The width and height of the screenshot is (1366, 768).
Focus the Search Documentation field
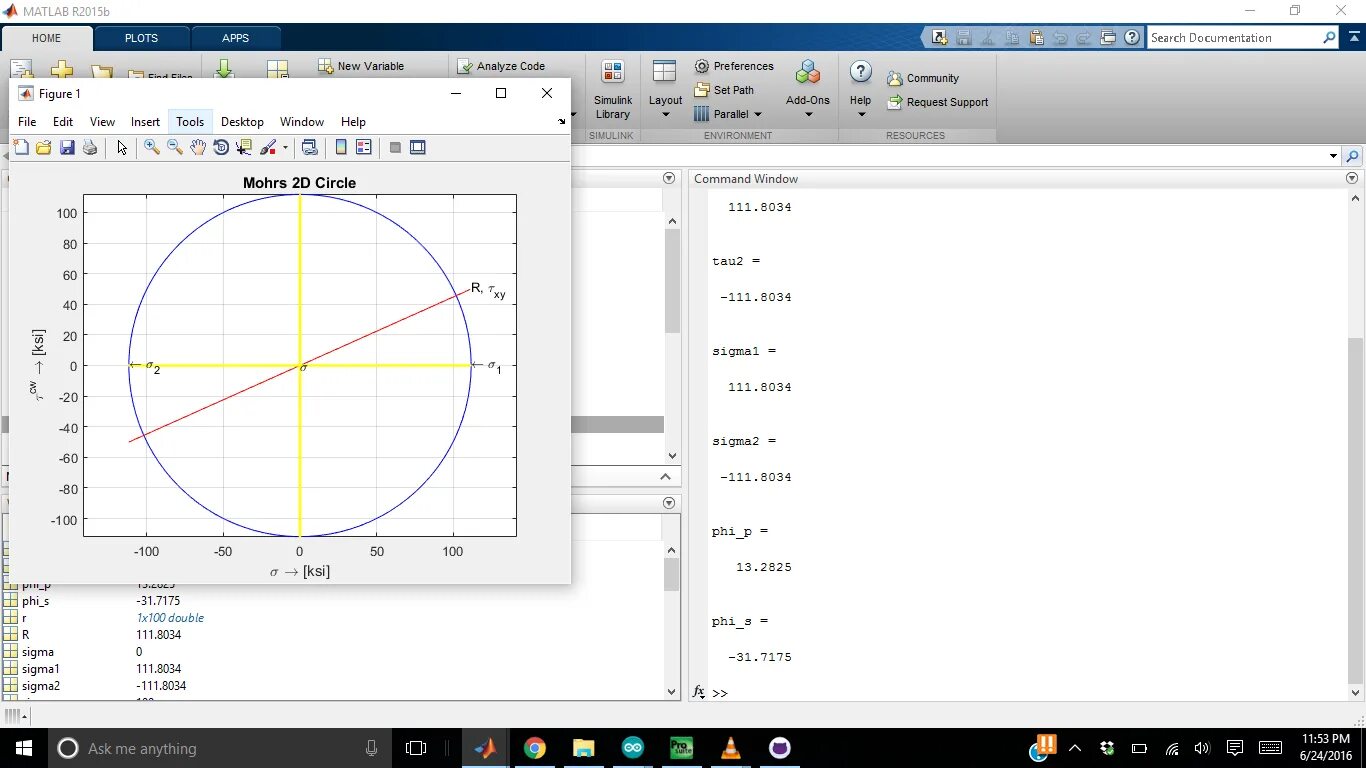[x=1233, y=38]
